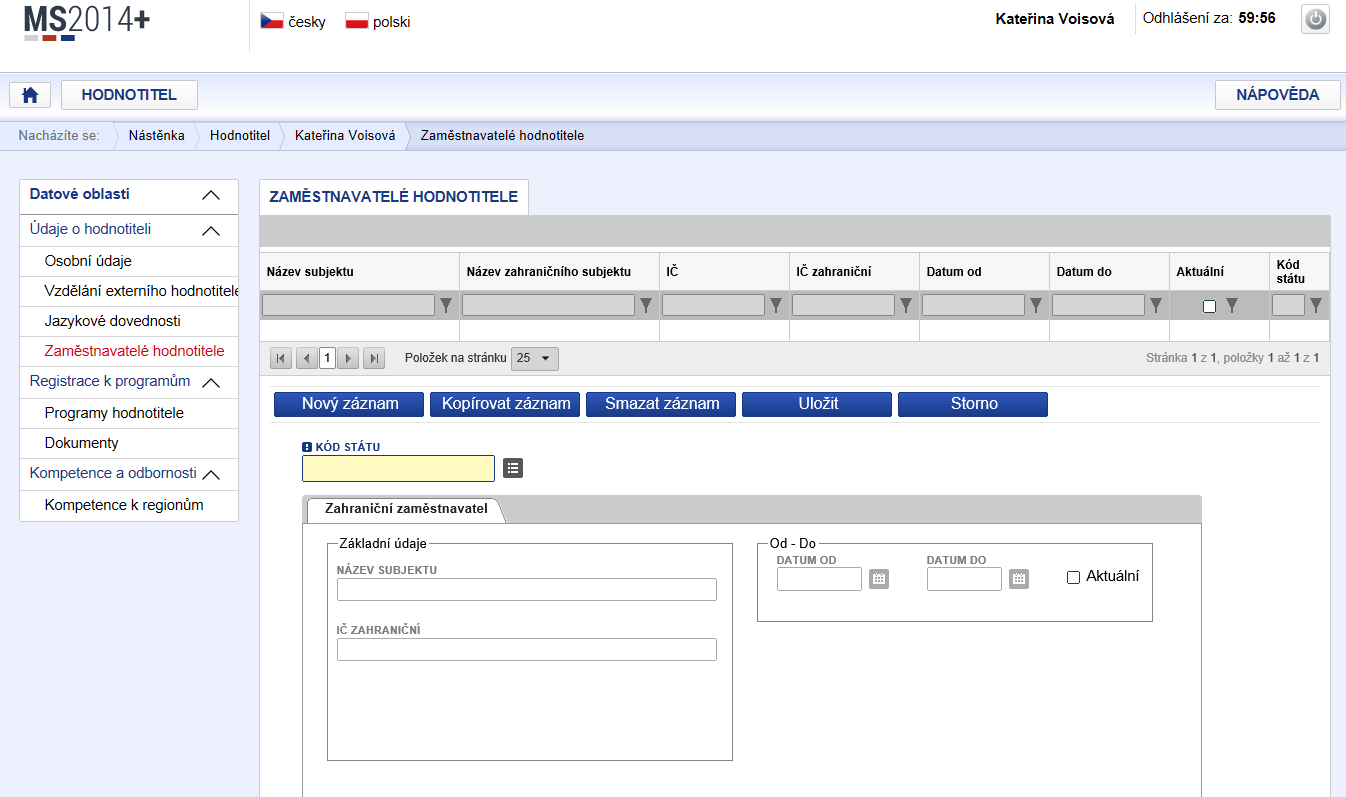Click Název subjektu column filter box
The height and width of the screenshot is (797, 1346).
pos(348,305)
